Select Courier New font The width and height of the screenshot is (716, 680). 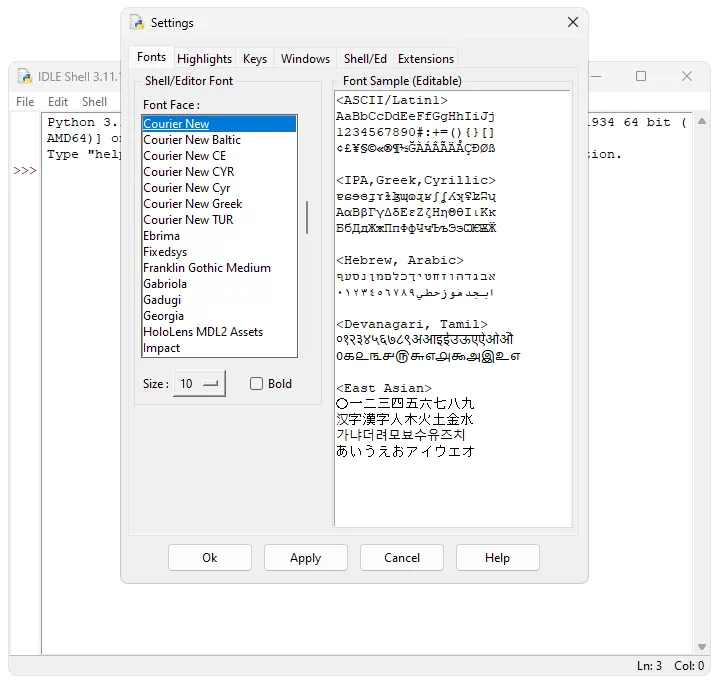(x=219, y=124)
